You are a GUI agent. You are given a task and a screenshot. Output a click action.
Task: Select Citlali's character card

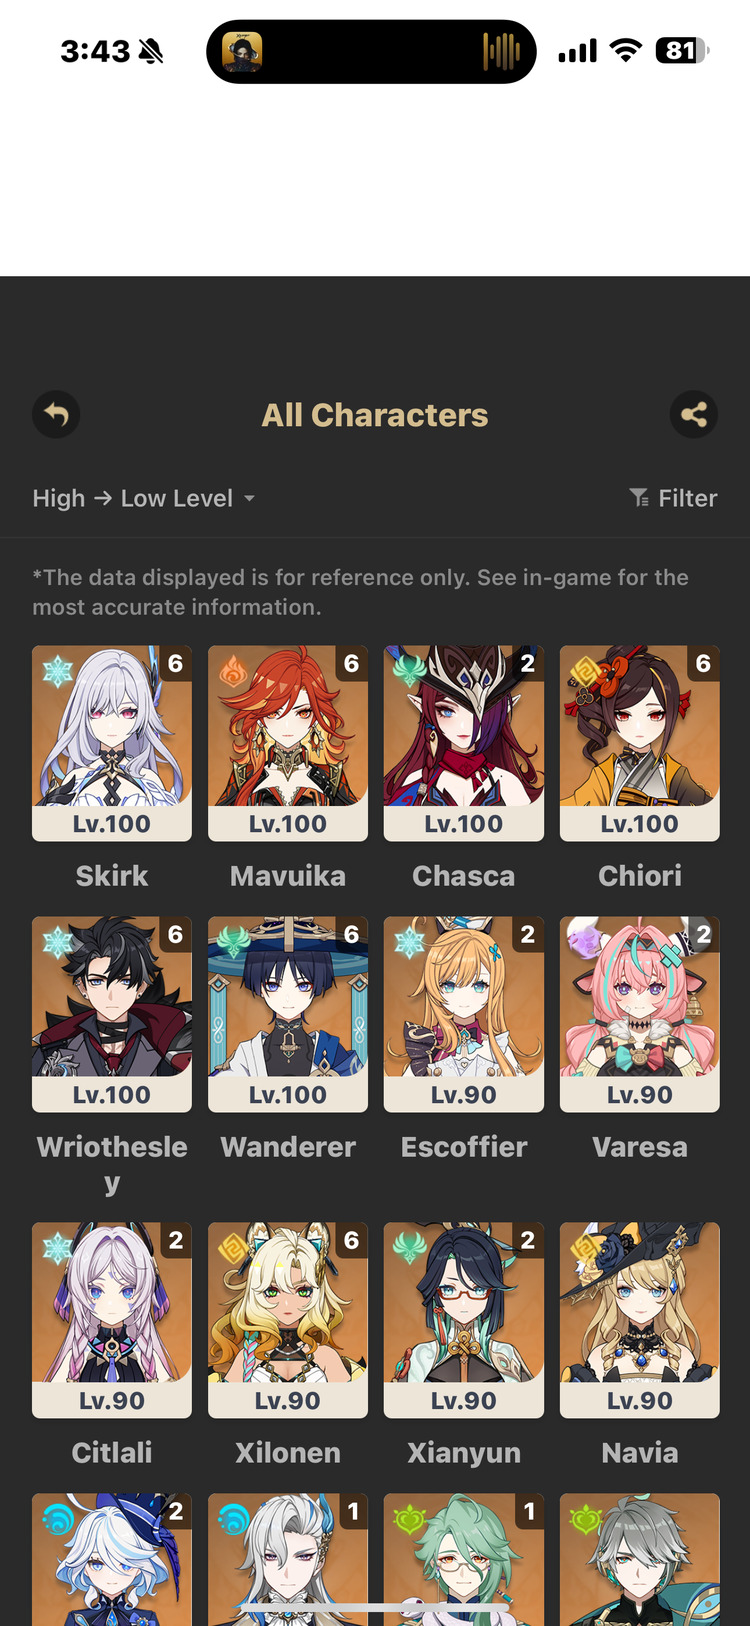click(112, 1320)
